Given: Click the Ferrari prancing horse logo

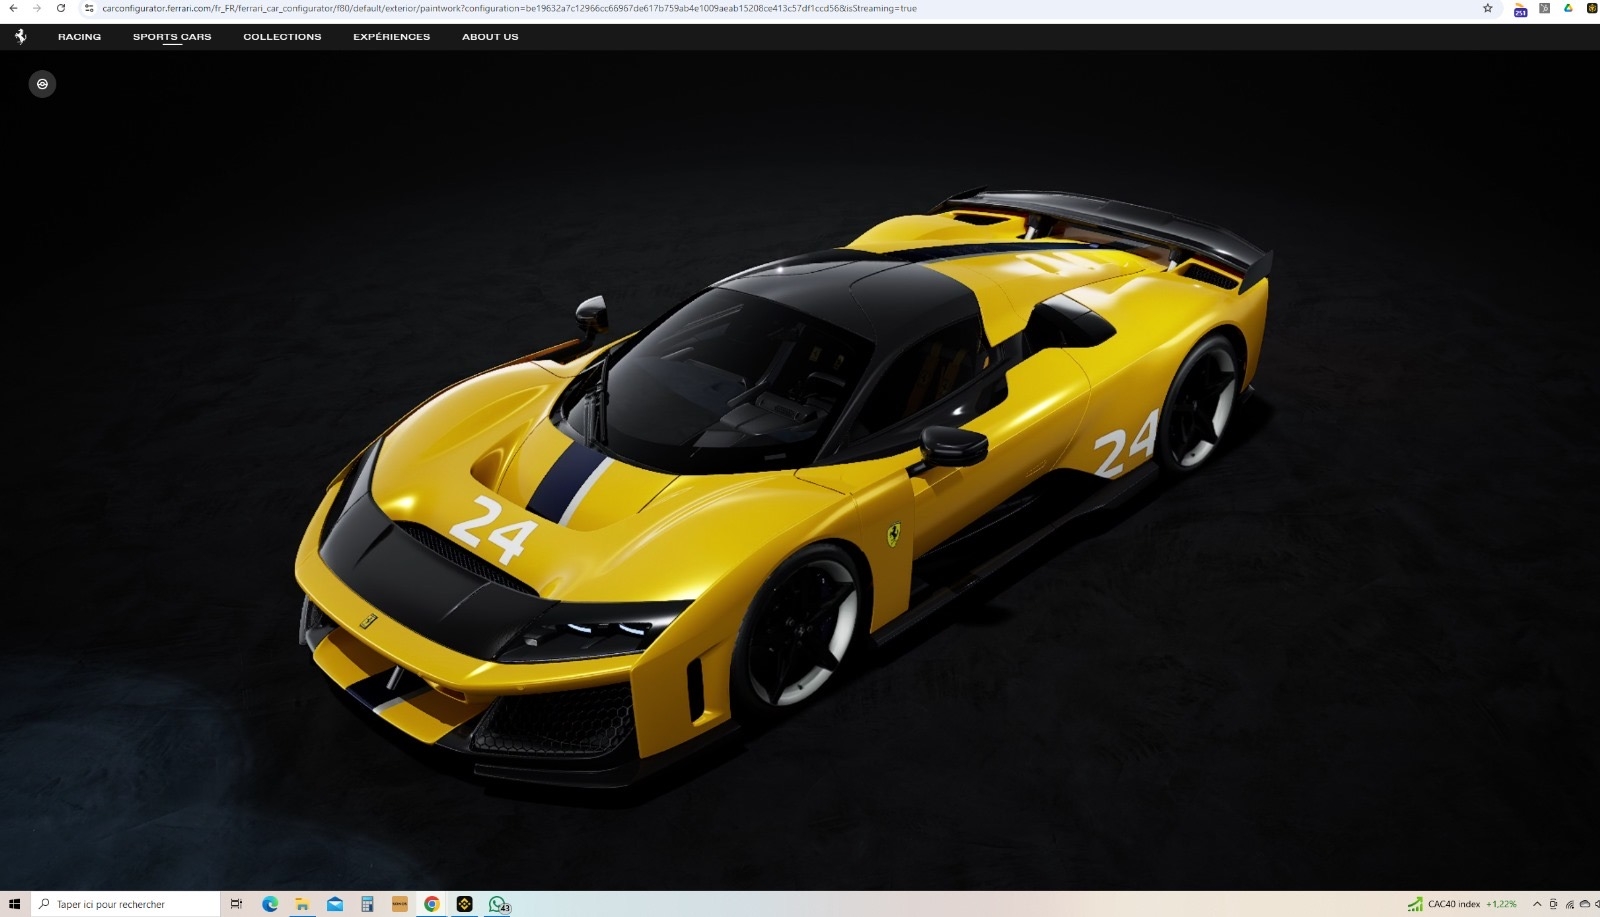Looking at the screenshot, I should pos(20,36).
